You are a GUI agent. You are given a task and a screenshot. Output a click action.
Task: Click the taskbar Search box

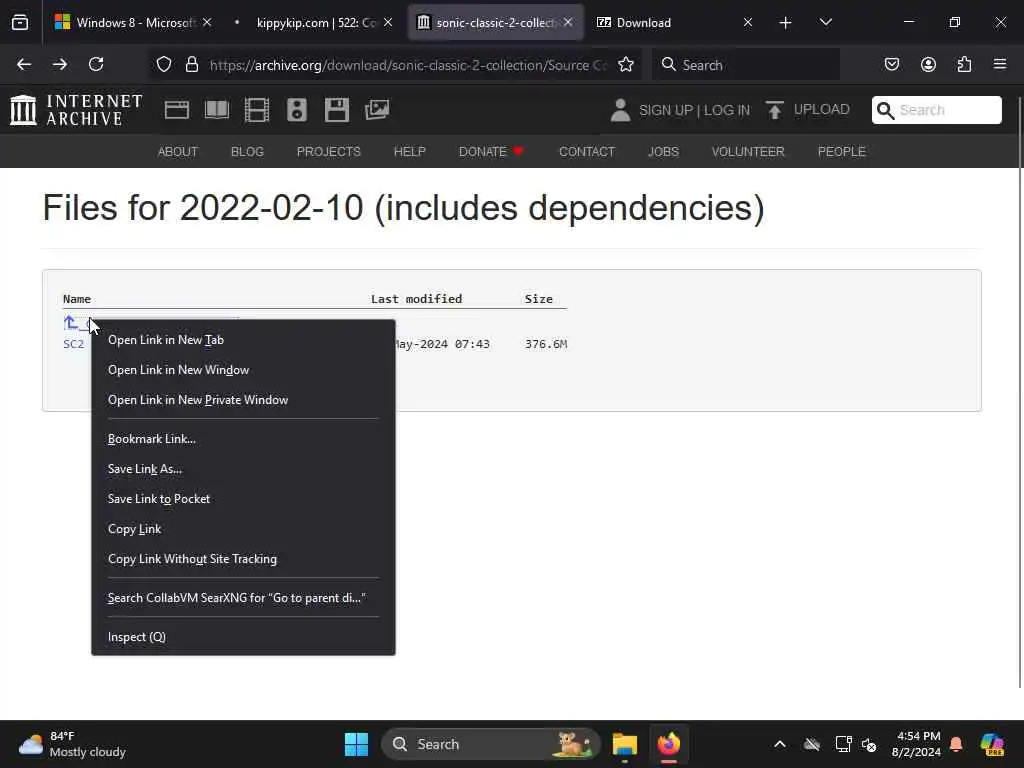coord(490,744)
